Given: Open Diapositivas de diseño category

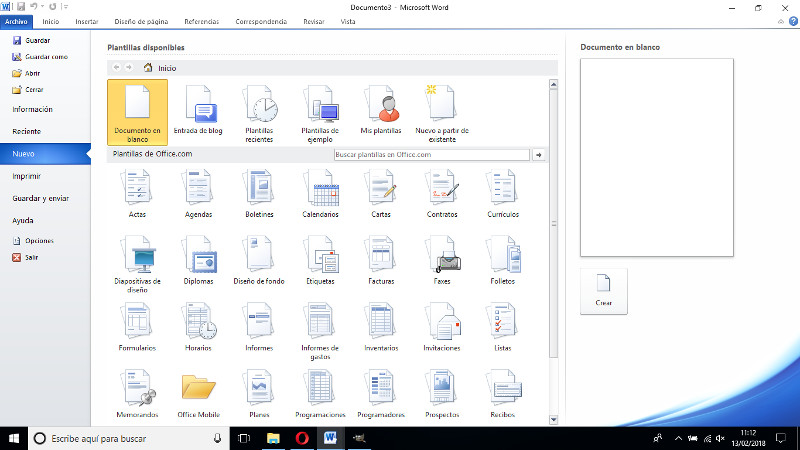Looking at the screenshot, I should pyautogui.click(x=137, y=264).
